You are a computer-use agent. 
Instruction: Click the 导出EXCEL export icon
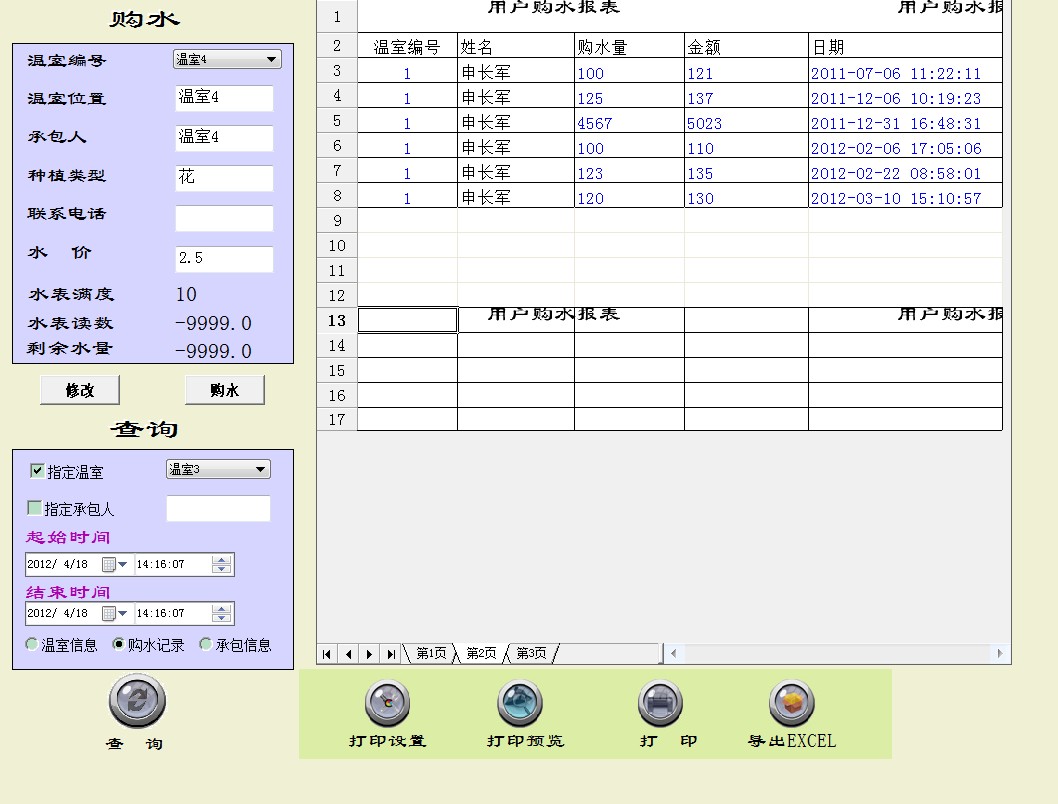click(x=791, y=703)
